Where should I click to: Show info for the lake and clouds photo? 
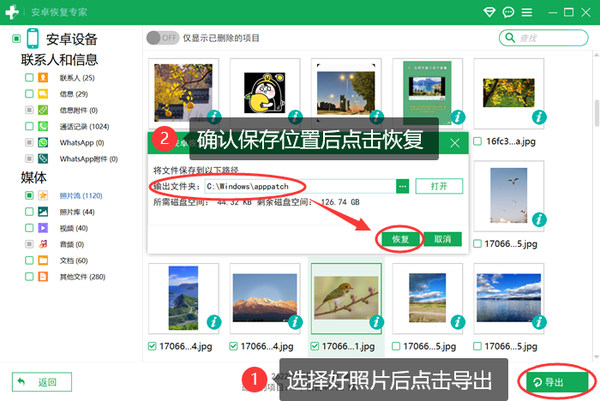coord(539,322)
